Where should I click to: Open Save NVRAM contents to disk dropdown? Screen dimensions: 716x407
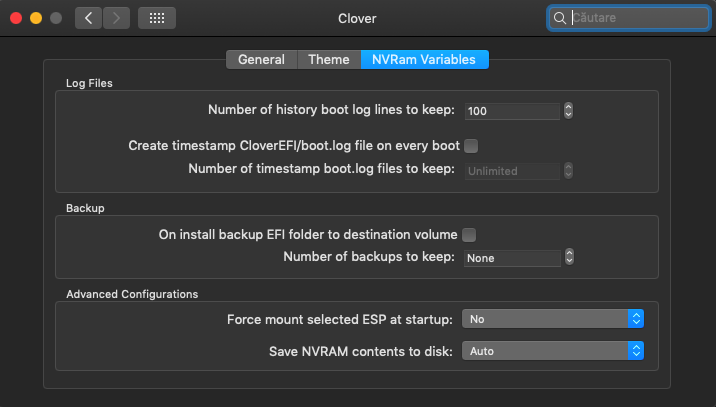[553, 351]
